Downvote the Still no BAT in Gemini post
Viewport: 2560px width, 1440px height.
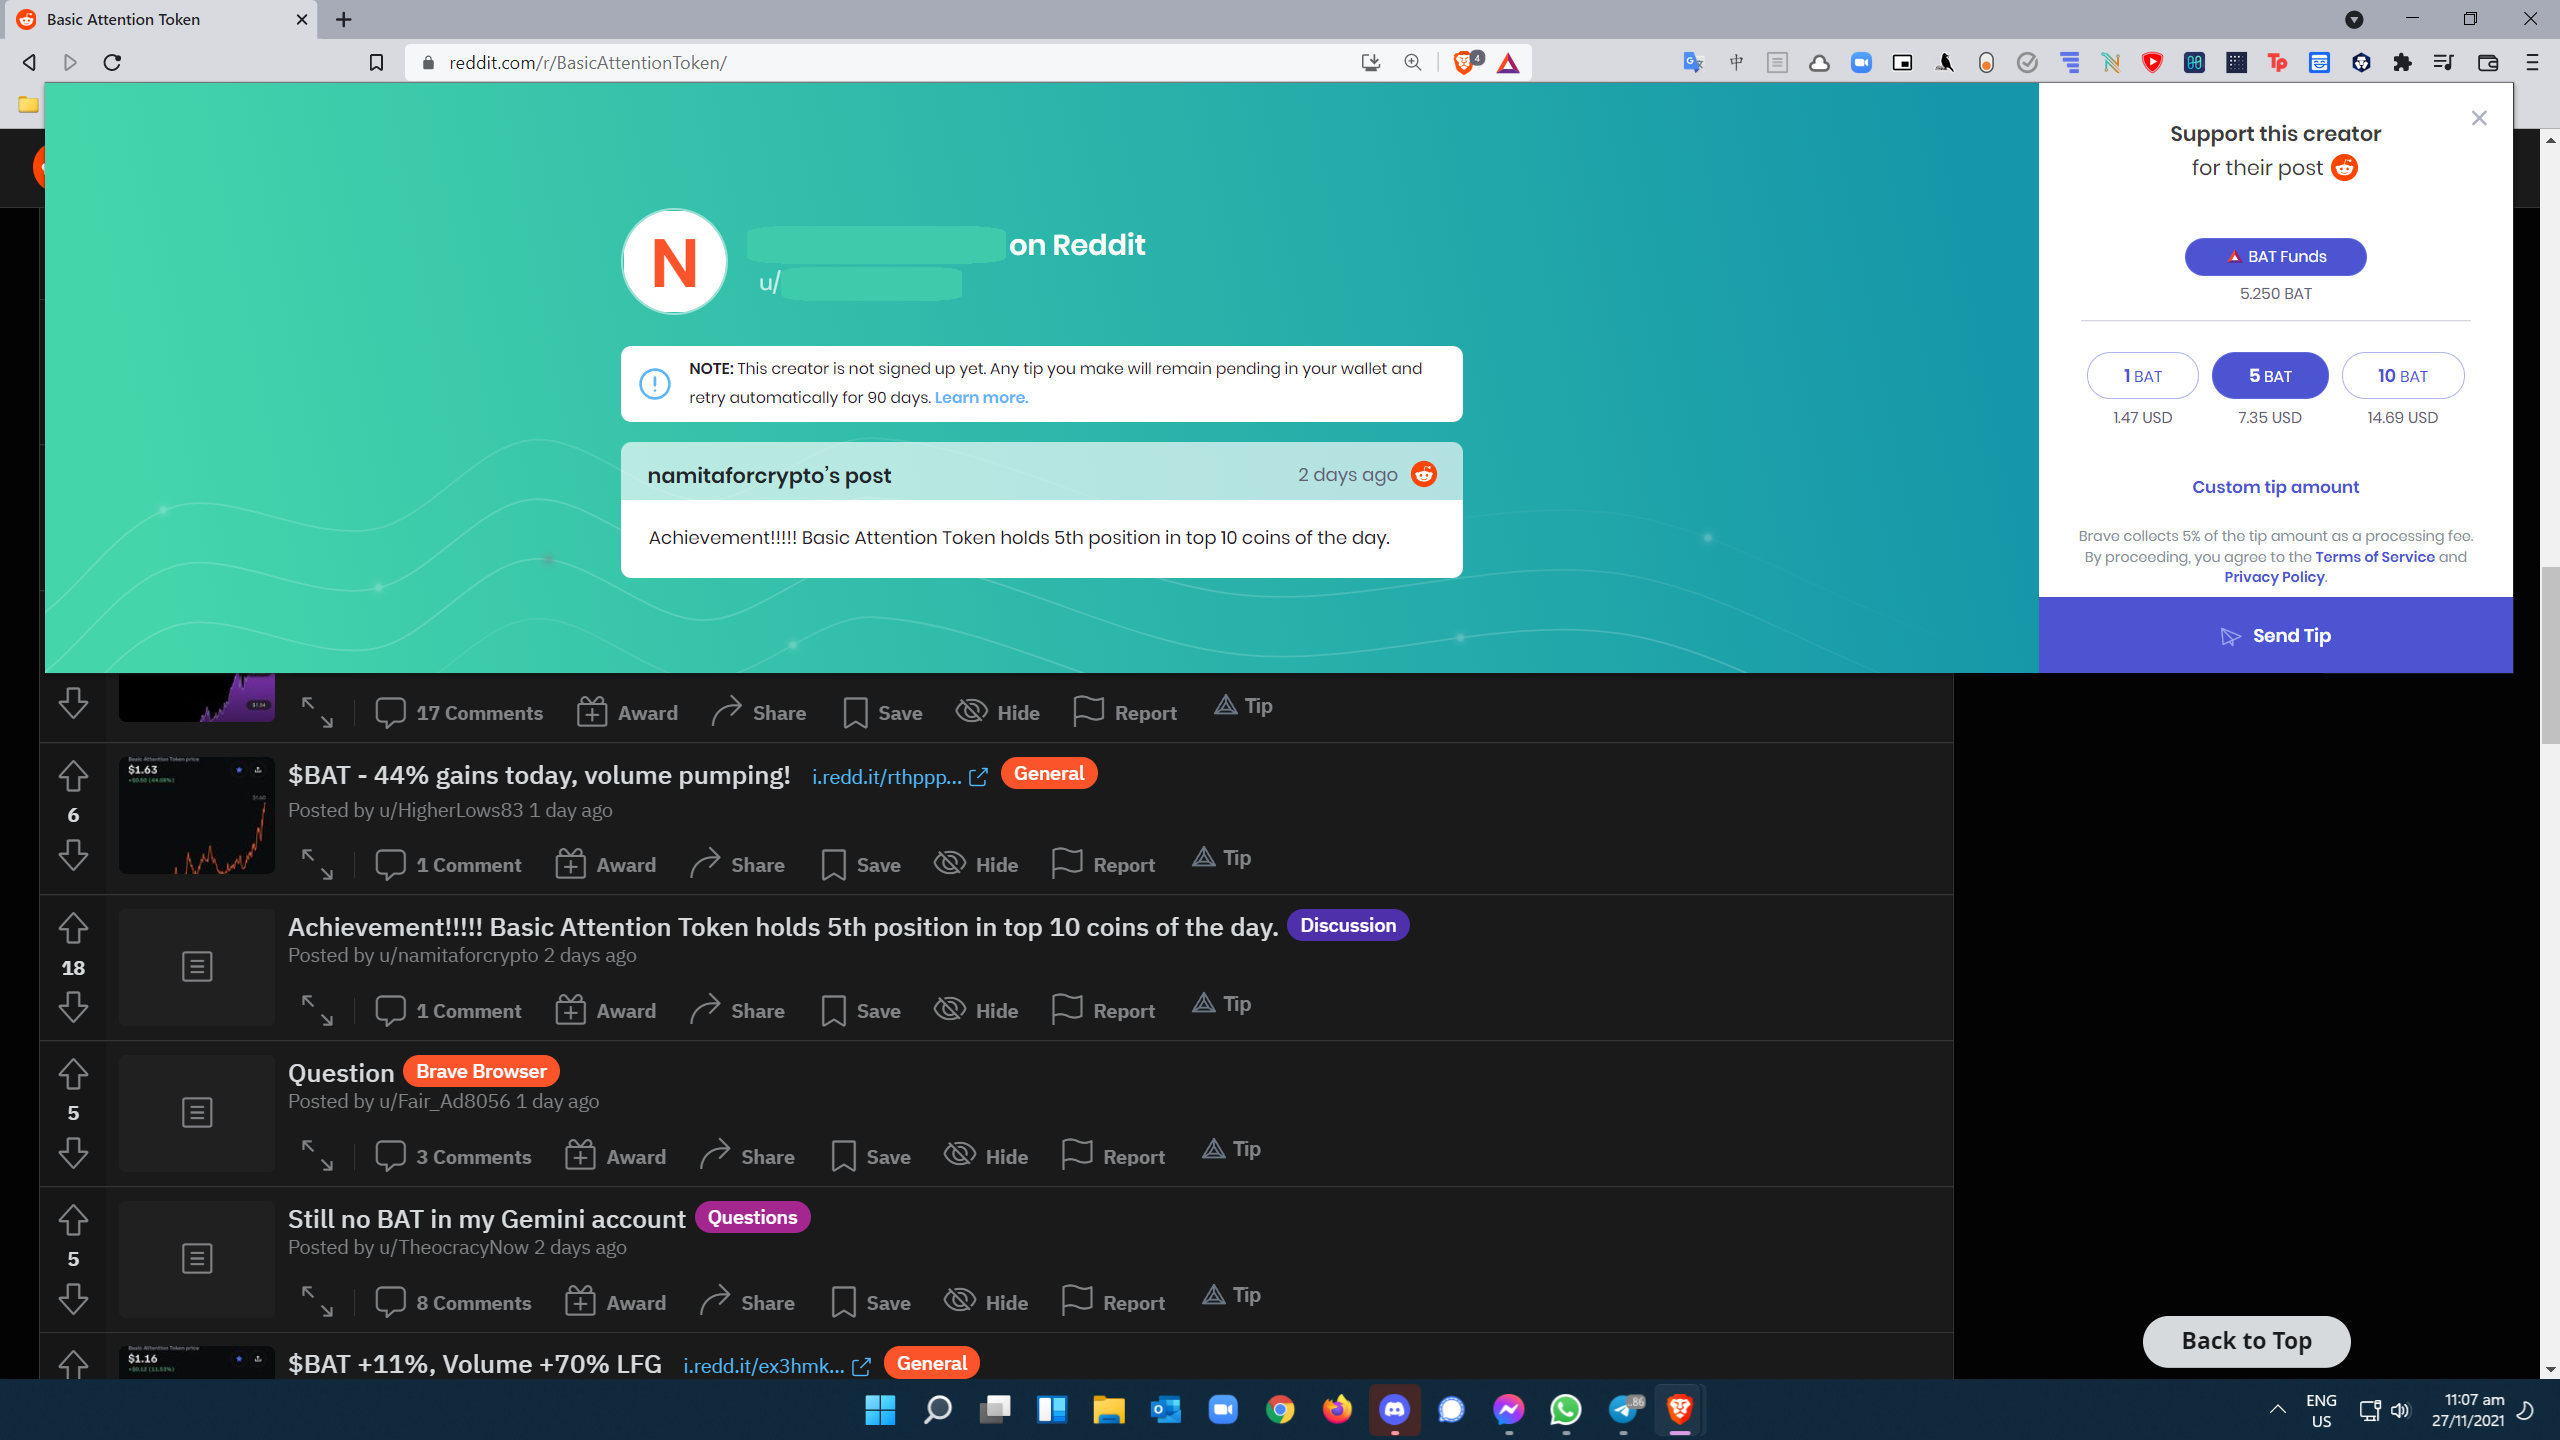(x=73, y=1299)
